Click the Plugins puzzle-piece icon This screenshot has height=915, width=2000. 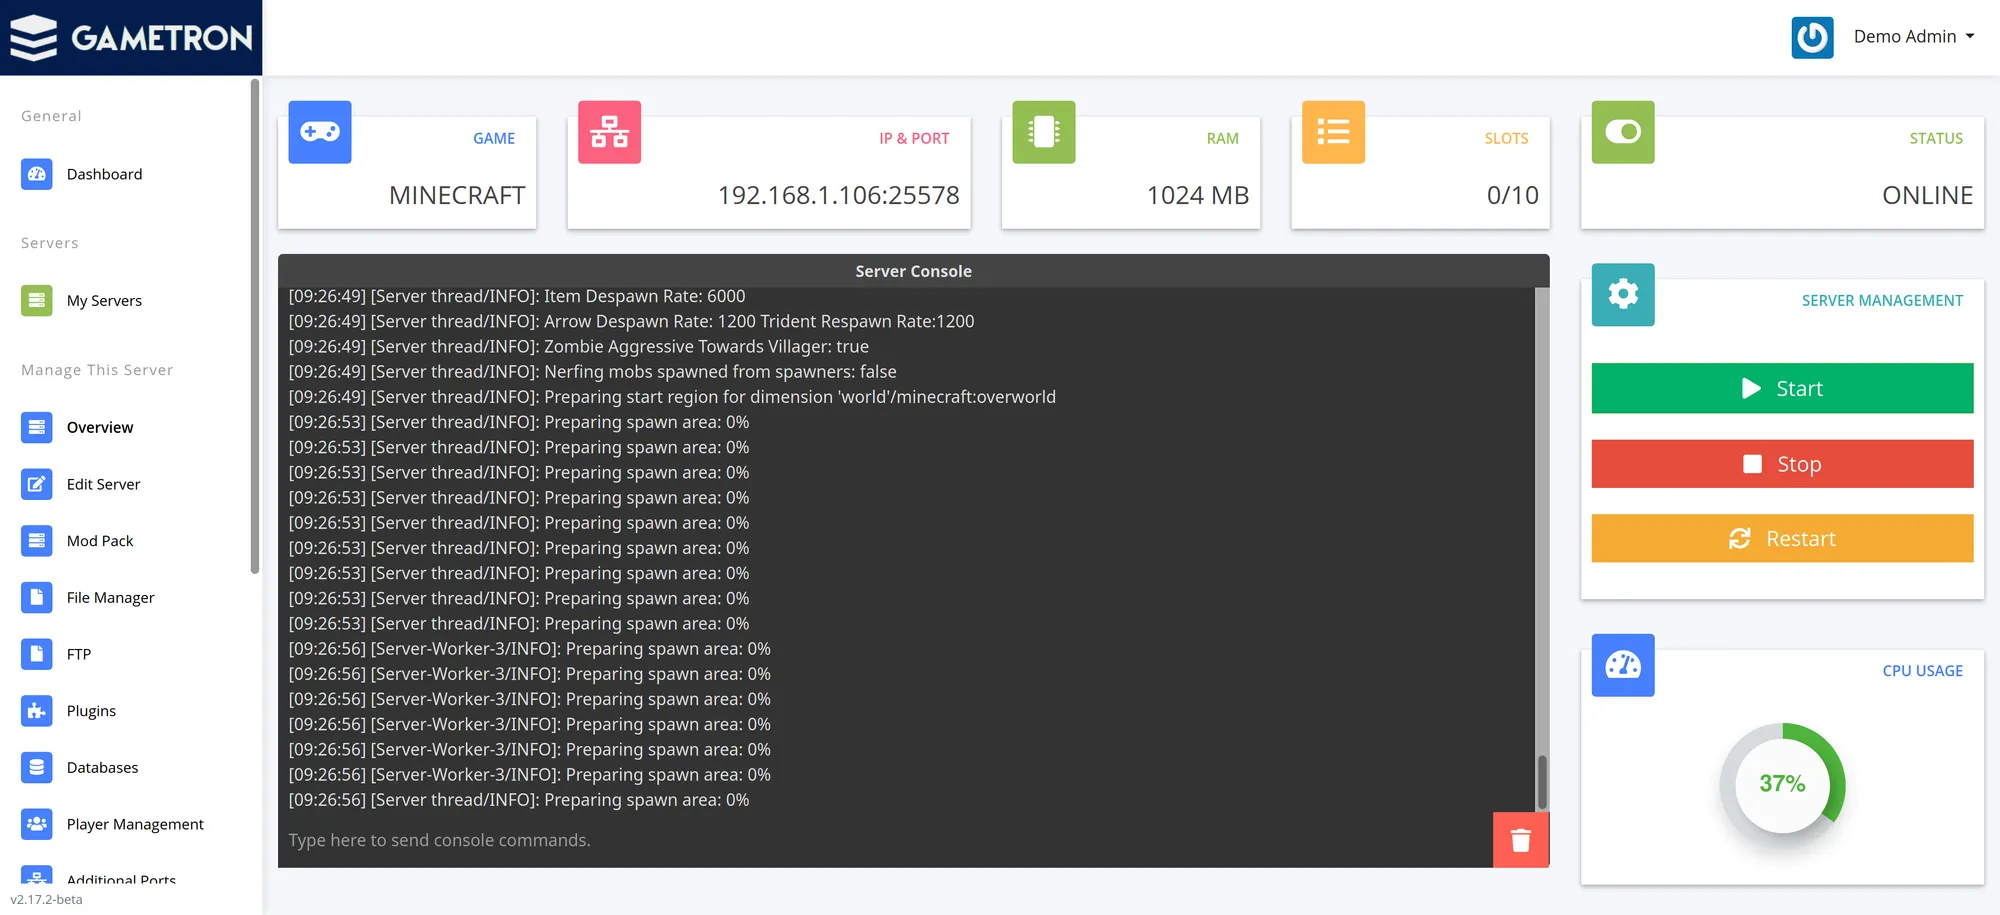(x=37, y=711)
